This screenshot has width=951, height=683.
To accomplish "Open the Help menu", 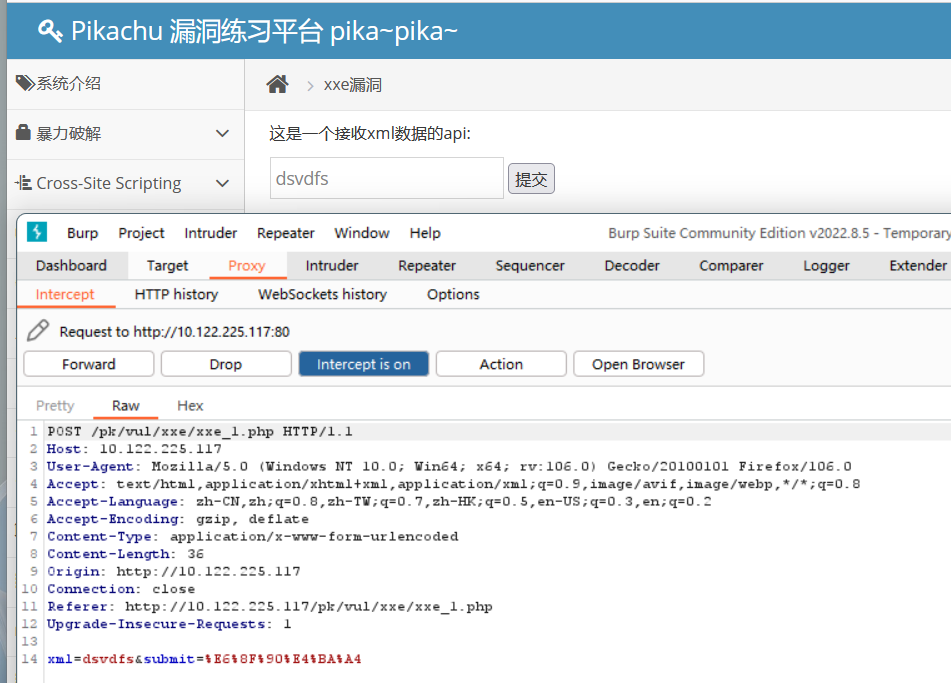I will pyautogui.click(x=425, y=233).
